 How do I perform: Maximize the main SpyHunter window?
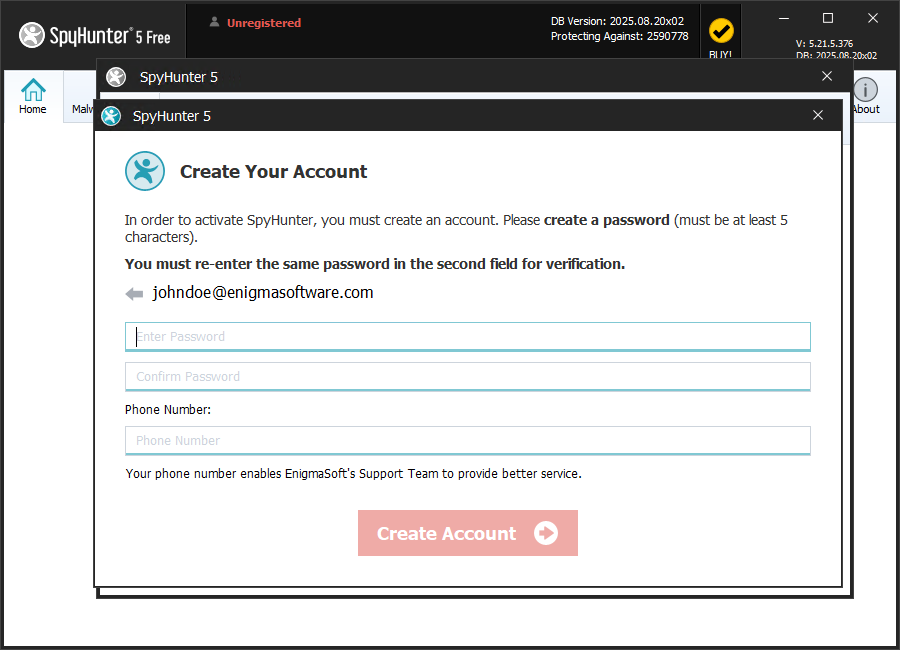tap(827, 18)
